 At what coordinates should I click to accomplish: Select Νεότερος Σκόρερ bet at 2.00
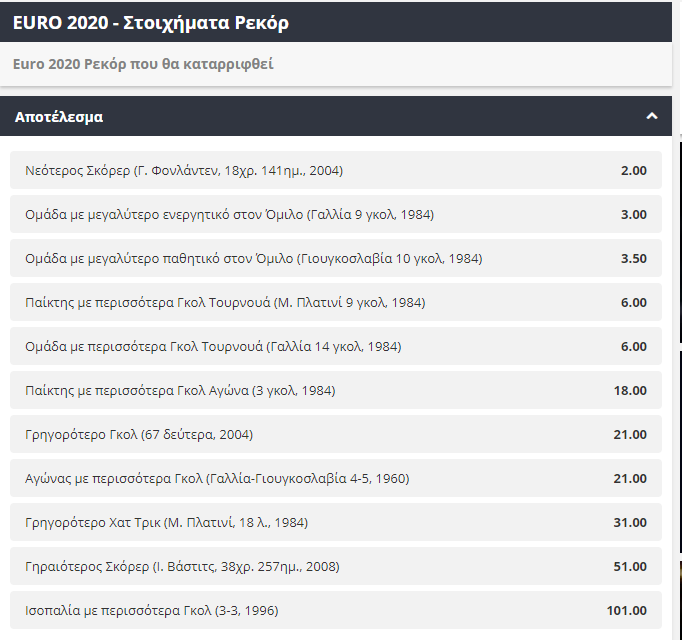click(336, 170)
